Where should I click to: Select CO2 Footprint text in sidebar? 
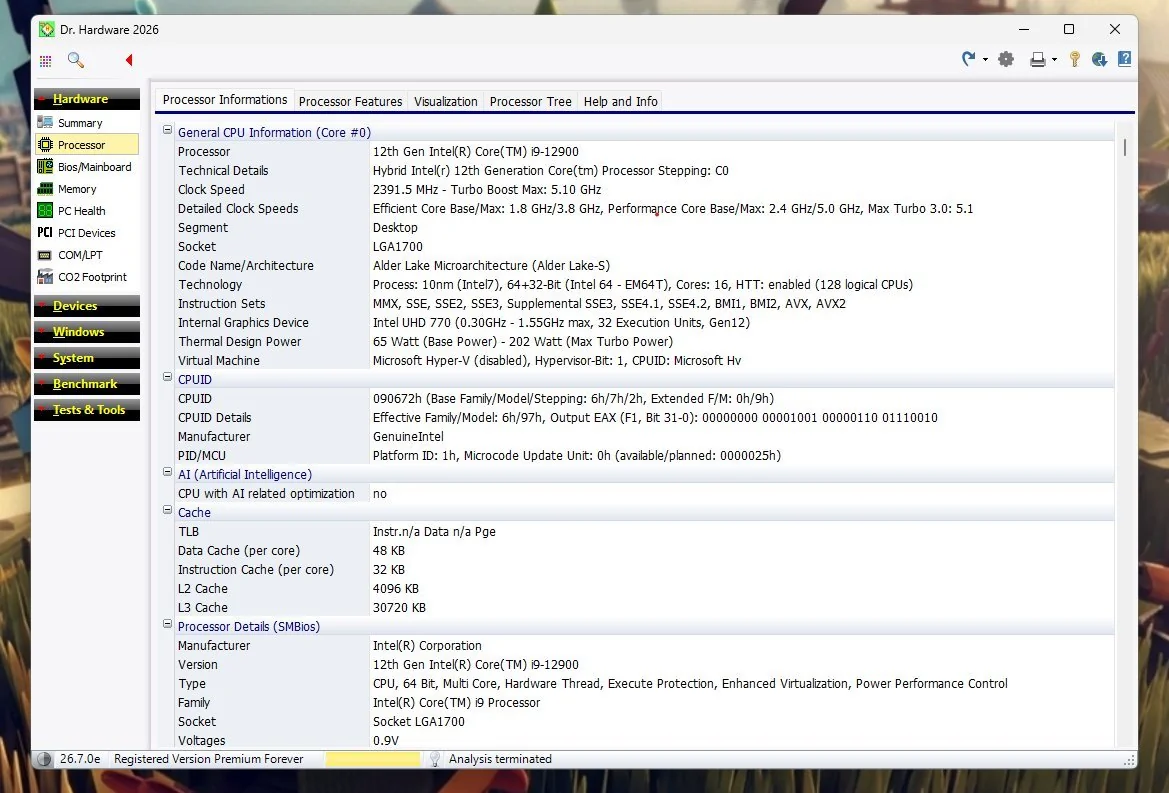coord(92,277)
